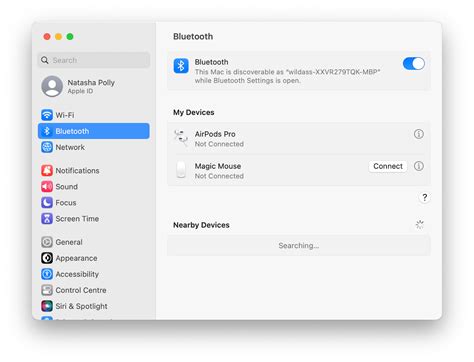The height and width of the screenshot is (362, 474).
Task: Minimize the window with yellow button
Action: click(58, 37)
